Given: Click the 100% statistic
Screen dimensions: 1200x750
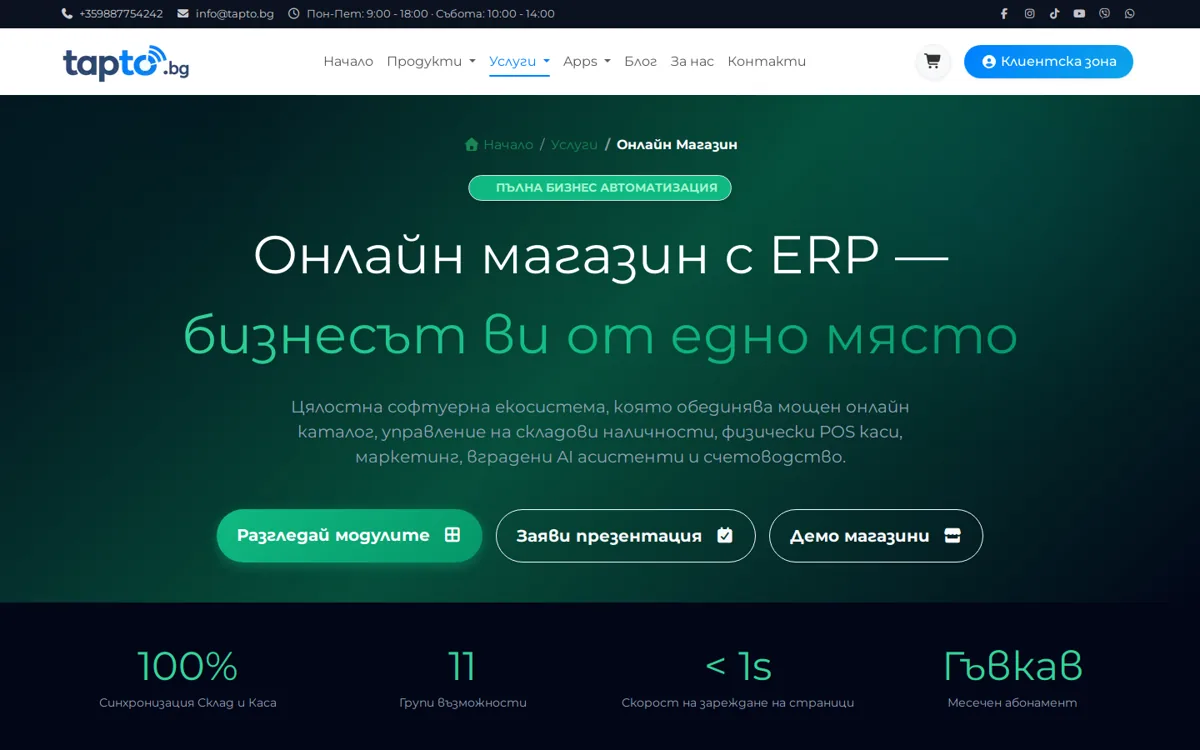Looking at the screenshot, I should coord(188,666).
